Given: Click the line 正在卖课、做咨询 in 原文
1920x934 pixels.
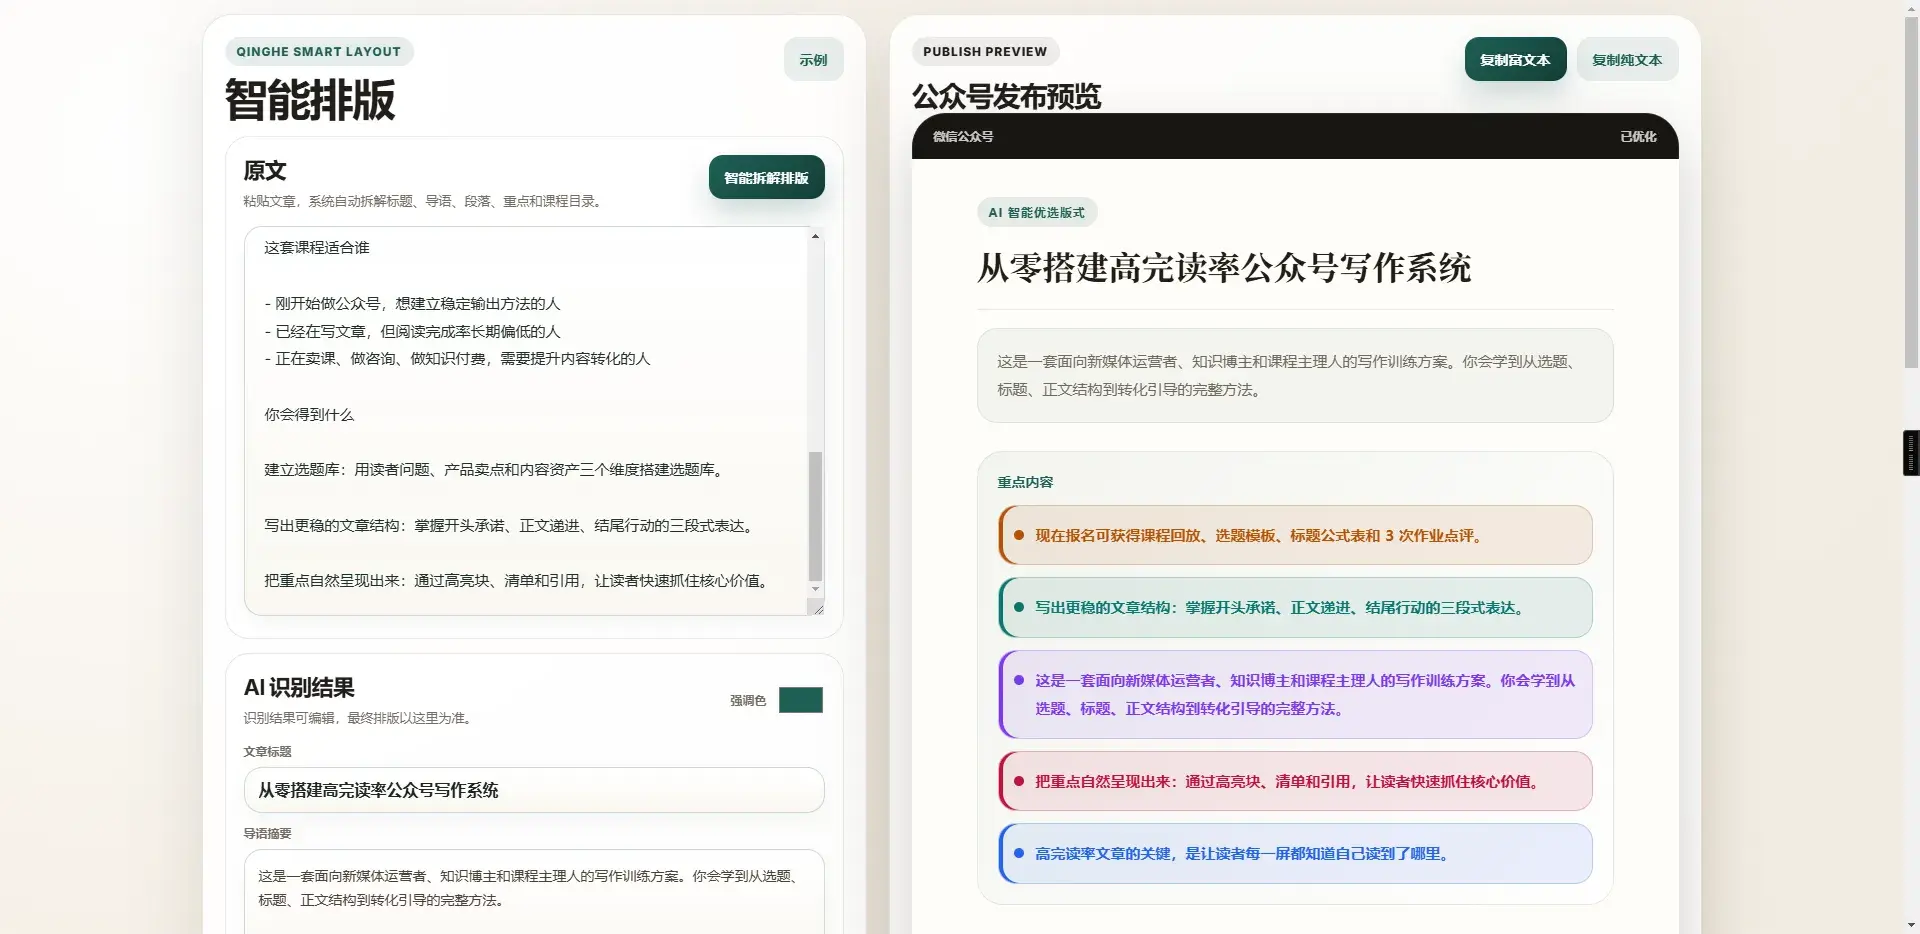Looking at the screenshot, I should (457, 359).
